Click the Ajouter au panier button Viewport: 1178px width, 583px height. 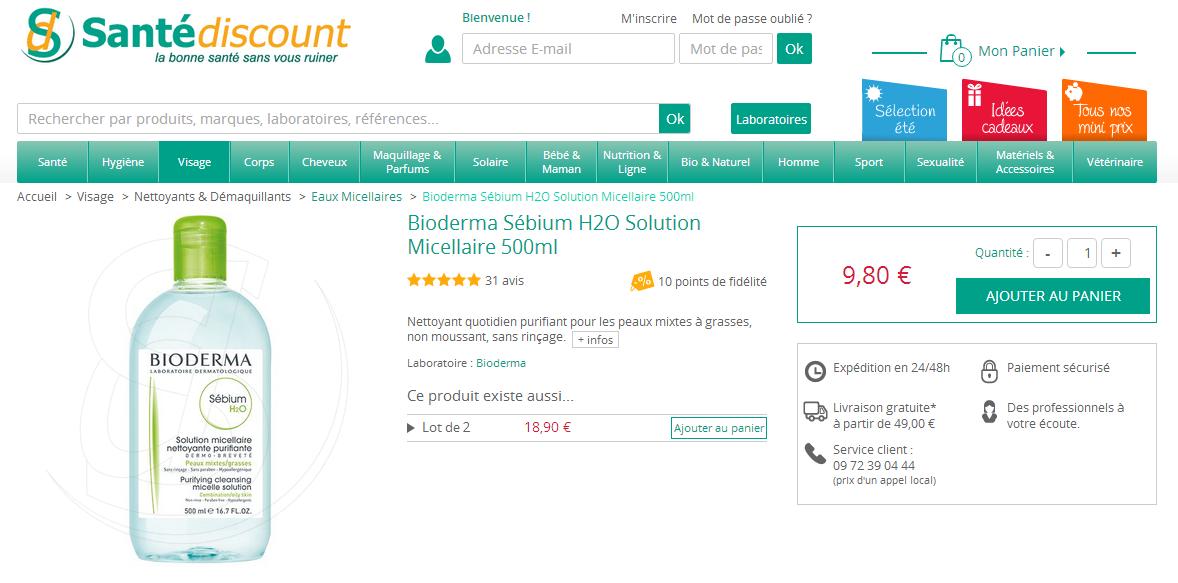tap(1052, 296)
